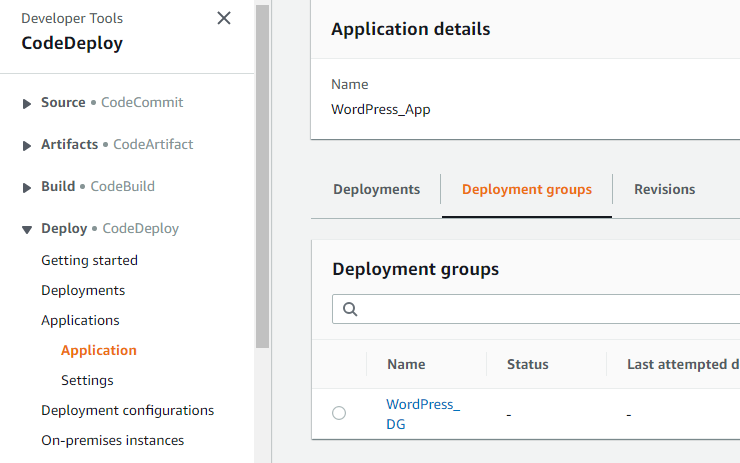Expand the Source CodeCommit section
740x463 pixels.
coord(27,103)
